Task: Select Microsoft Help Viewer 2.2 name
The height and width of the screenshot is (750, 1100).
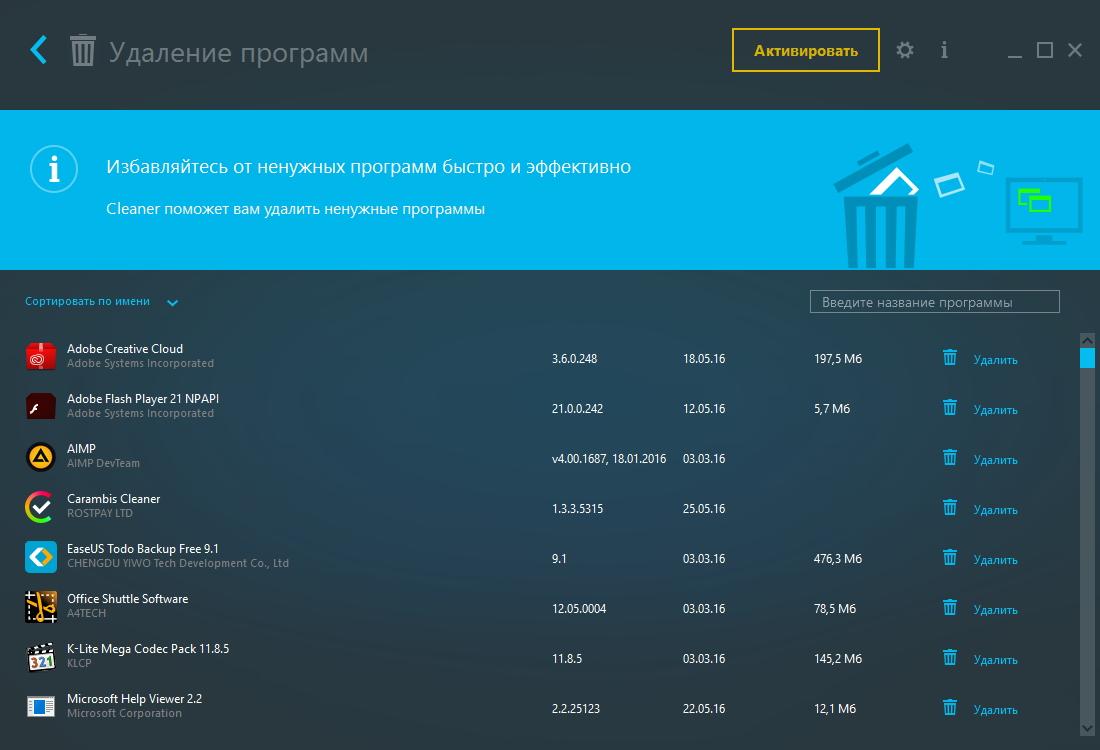Action: [x=135, y=699]
